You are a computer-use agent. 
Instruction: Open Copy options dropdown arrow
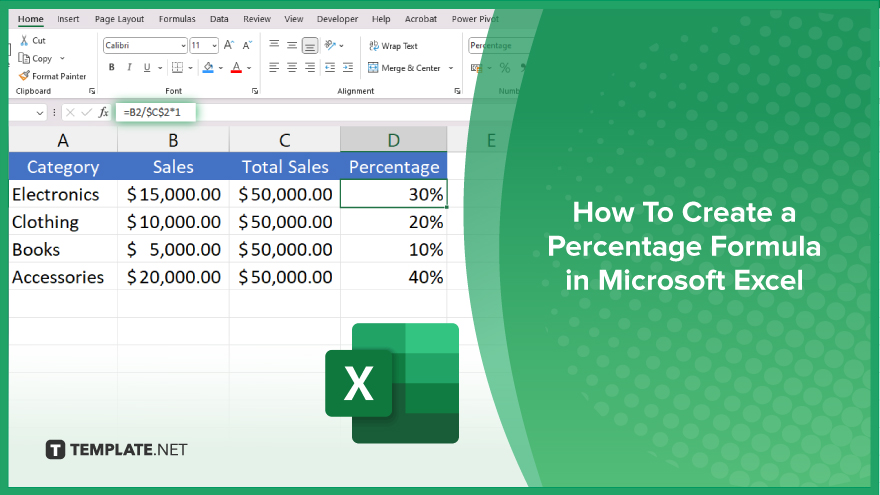pyautogui.click(x=62, y=58)
